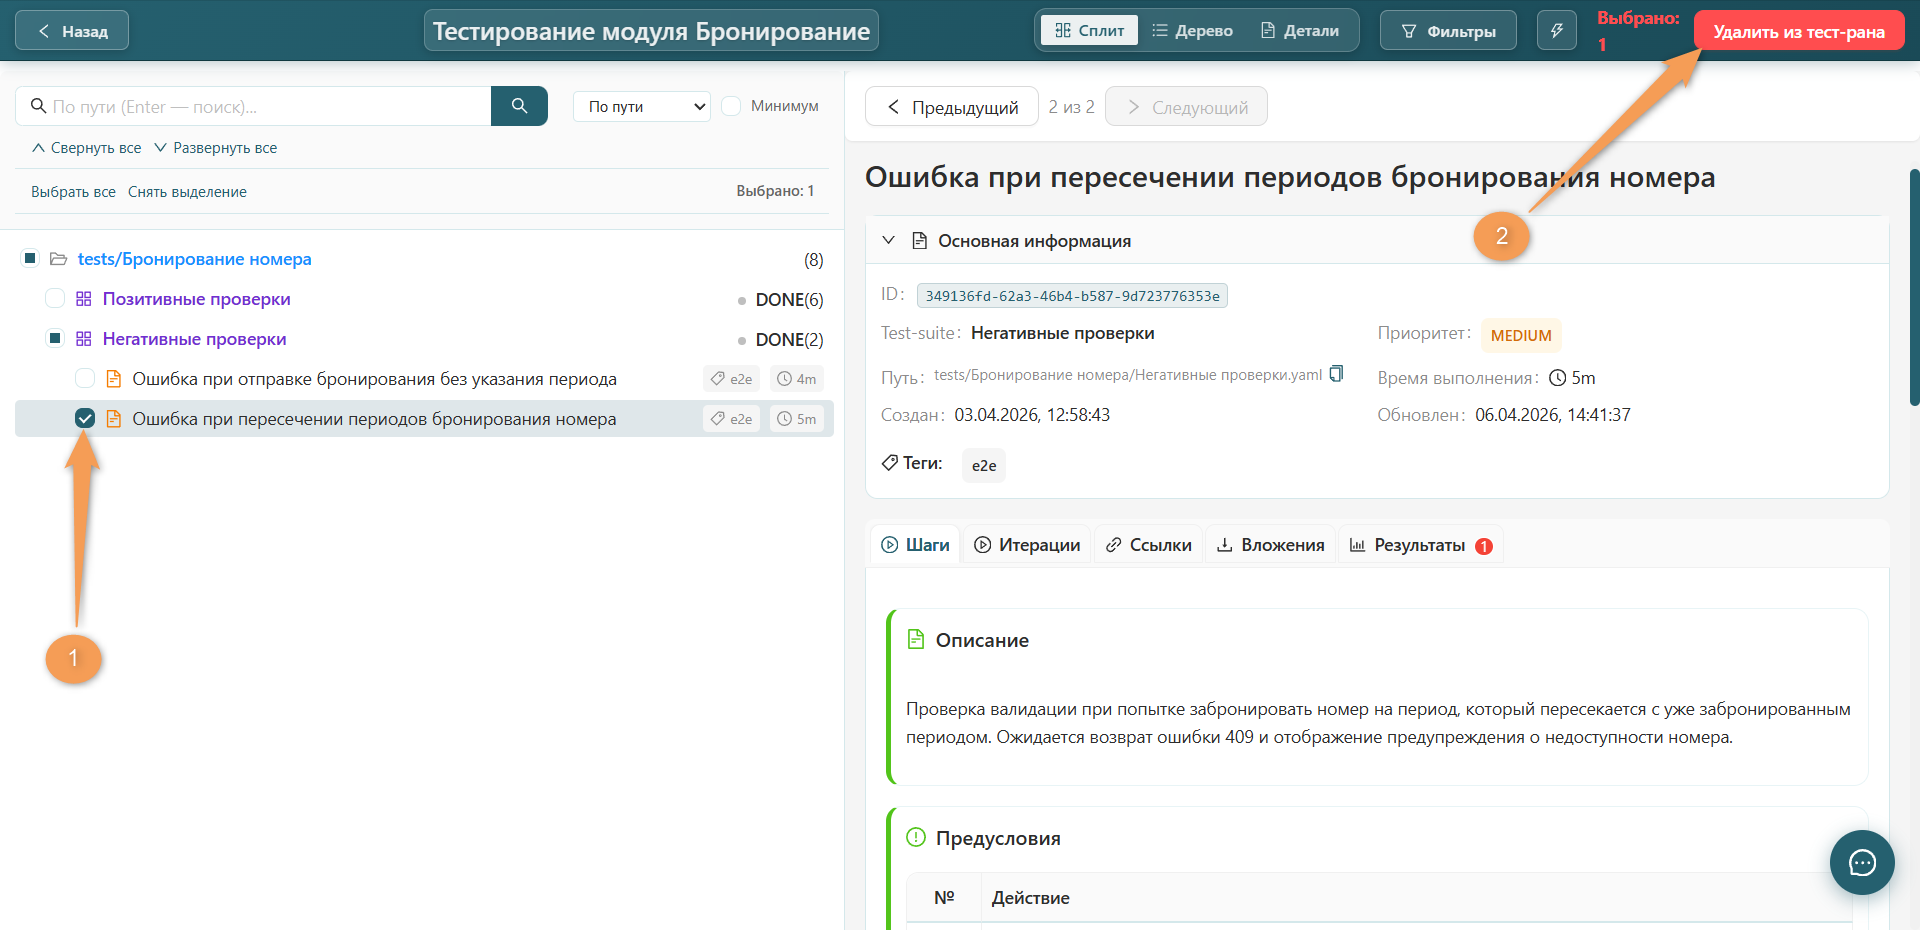Viewport: 1920px width, 930px height.
Task: Click file icon of test 'при пересечении периодов'
Action: 114,419
